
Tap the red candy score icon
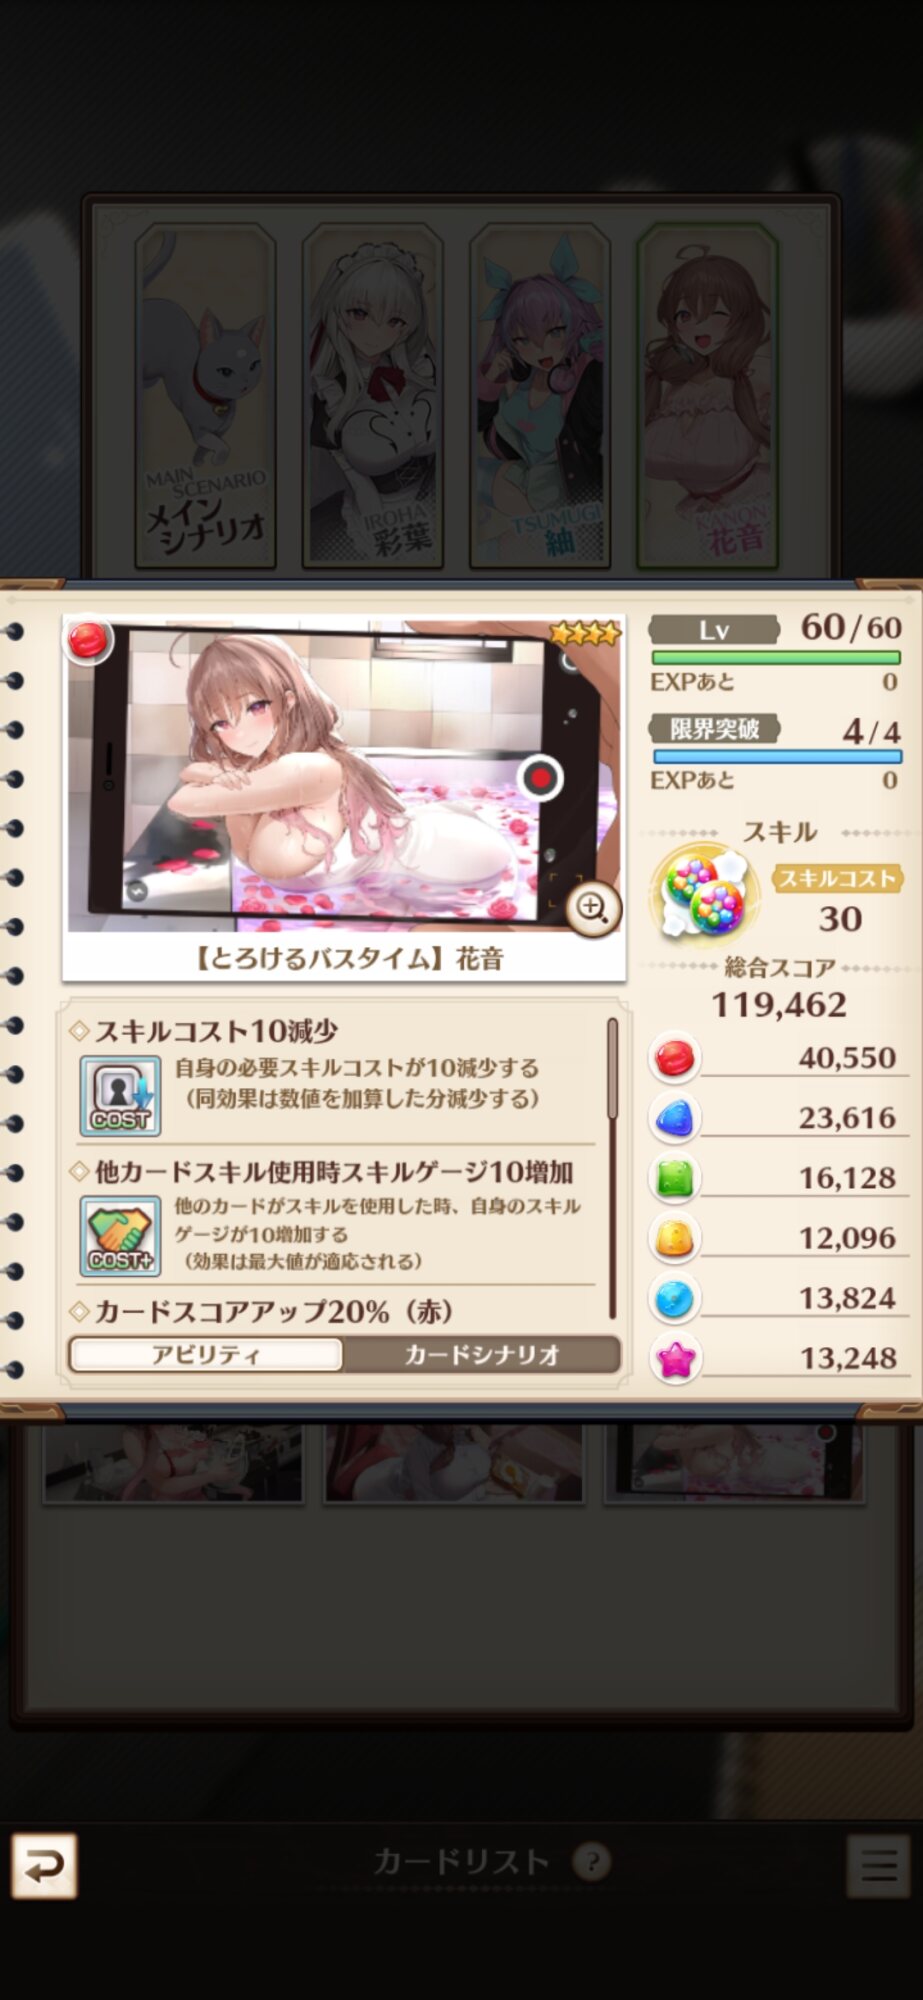[x=674, y=1058]
